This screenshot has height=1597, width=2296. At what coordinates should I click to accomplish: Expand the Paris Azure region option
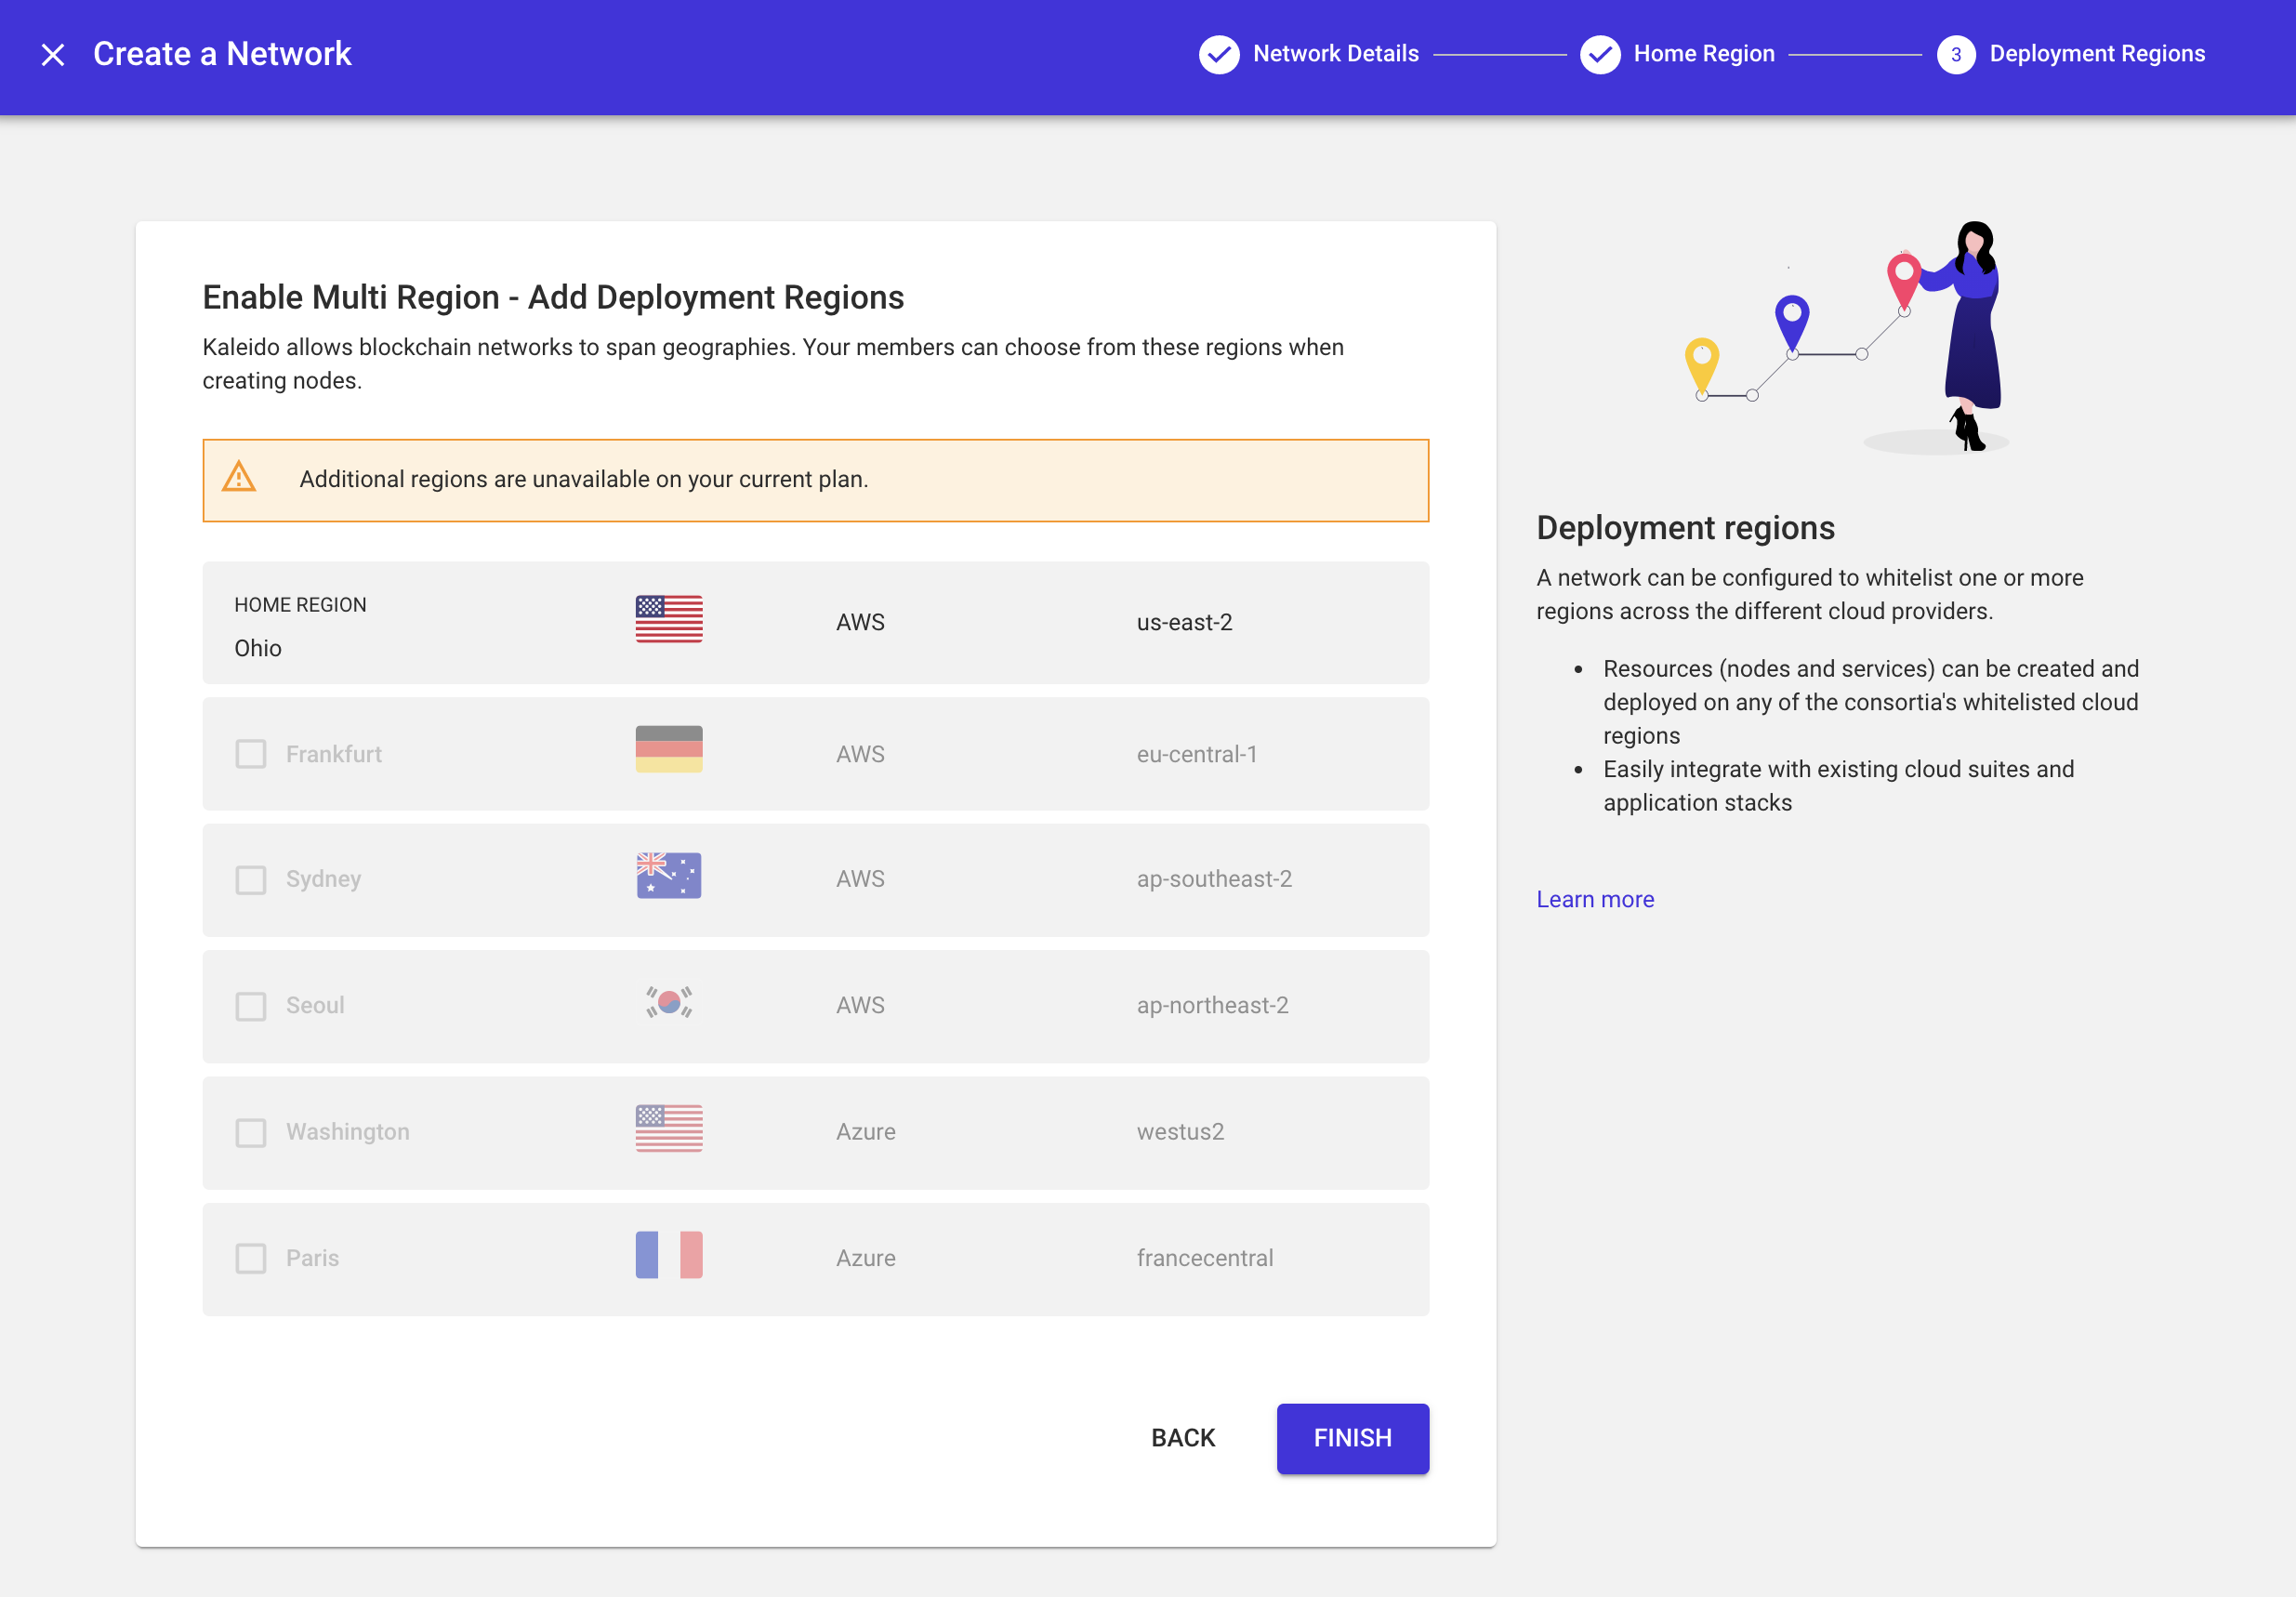tap(249, 1257)
